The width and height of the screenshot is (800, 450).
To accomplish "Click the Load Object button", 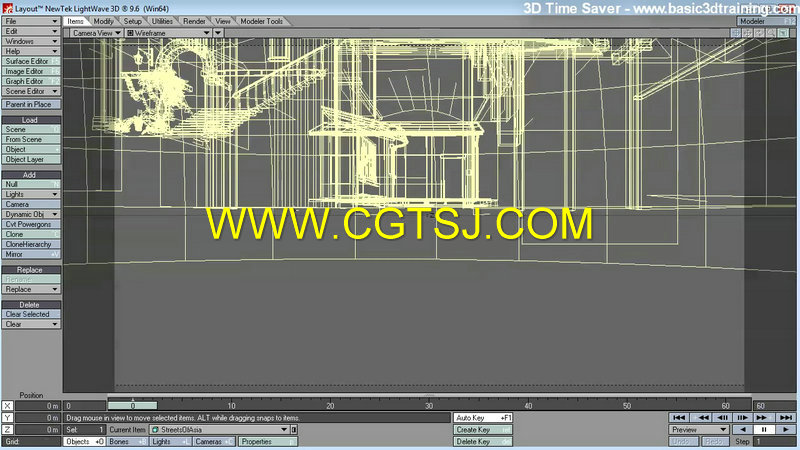I will (31, 149).
